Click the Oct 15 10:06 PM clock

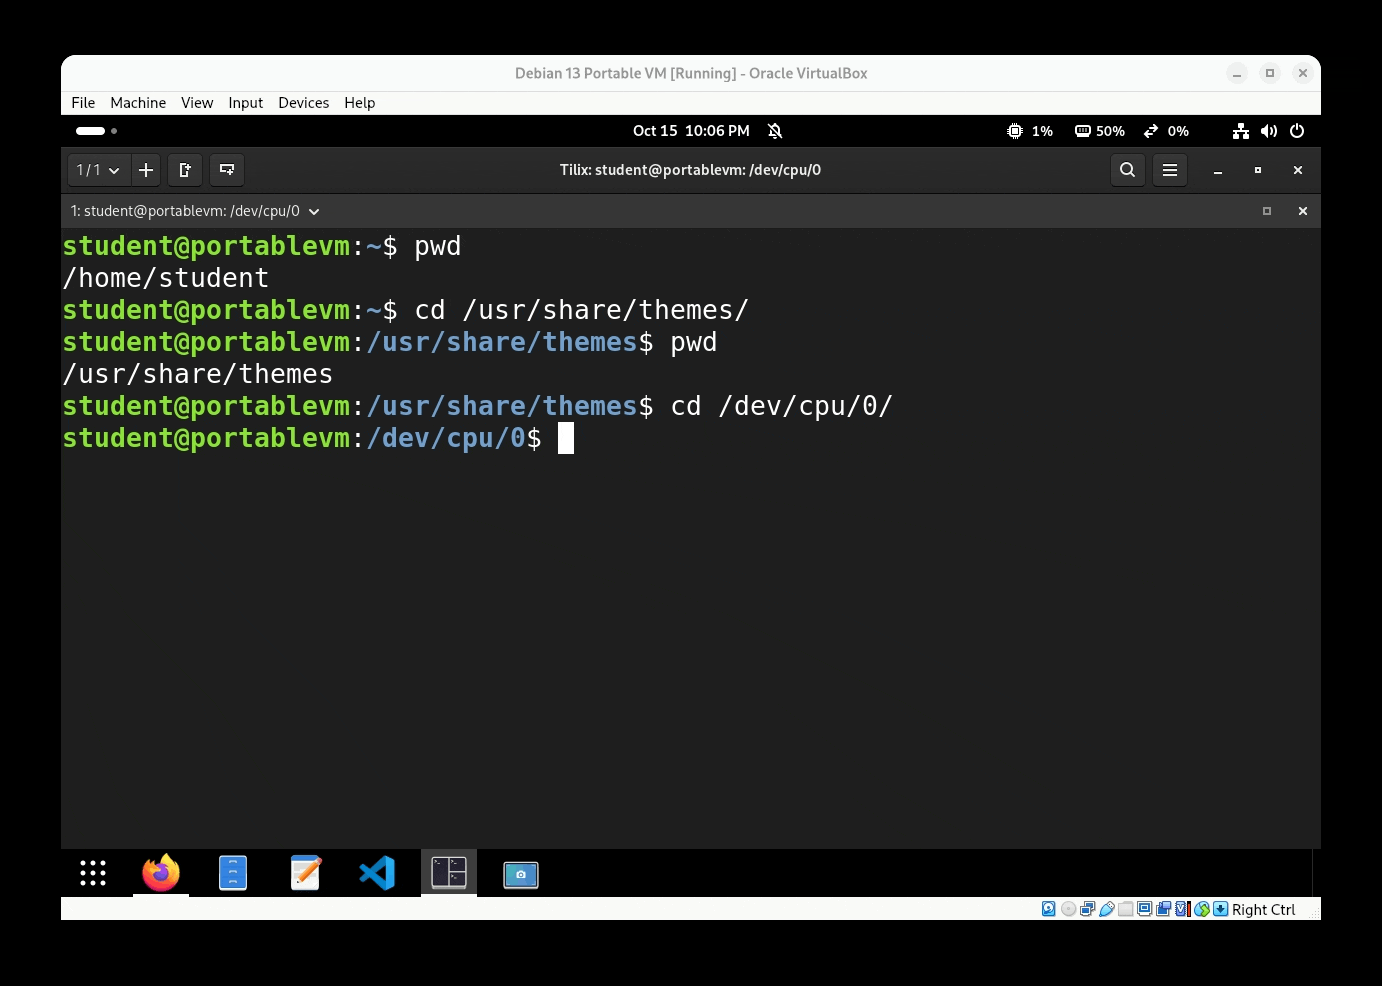point(691,131)
